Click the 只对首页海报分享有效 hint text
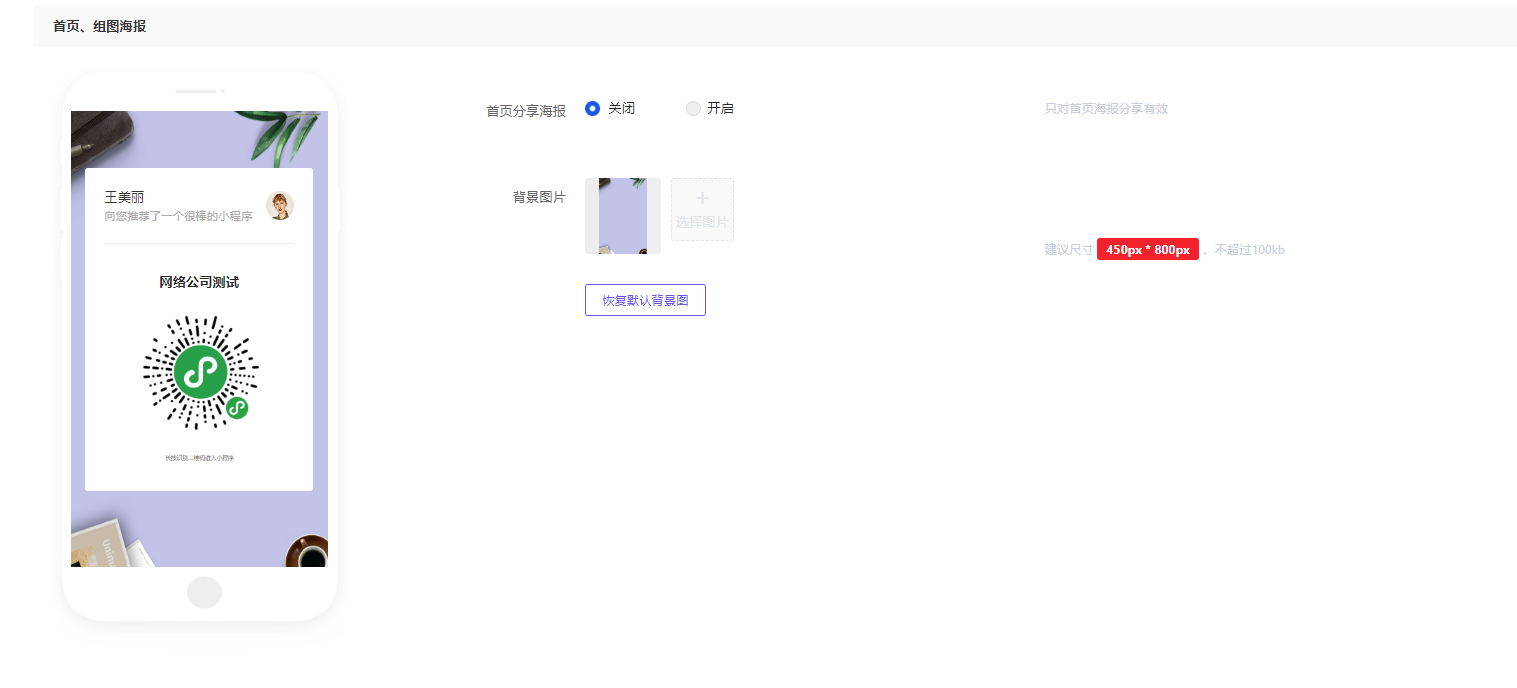Screen dimensions: 1517x688 (1106, 108)
